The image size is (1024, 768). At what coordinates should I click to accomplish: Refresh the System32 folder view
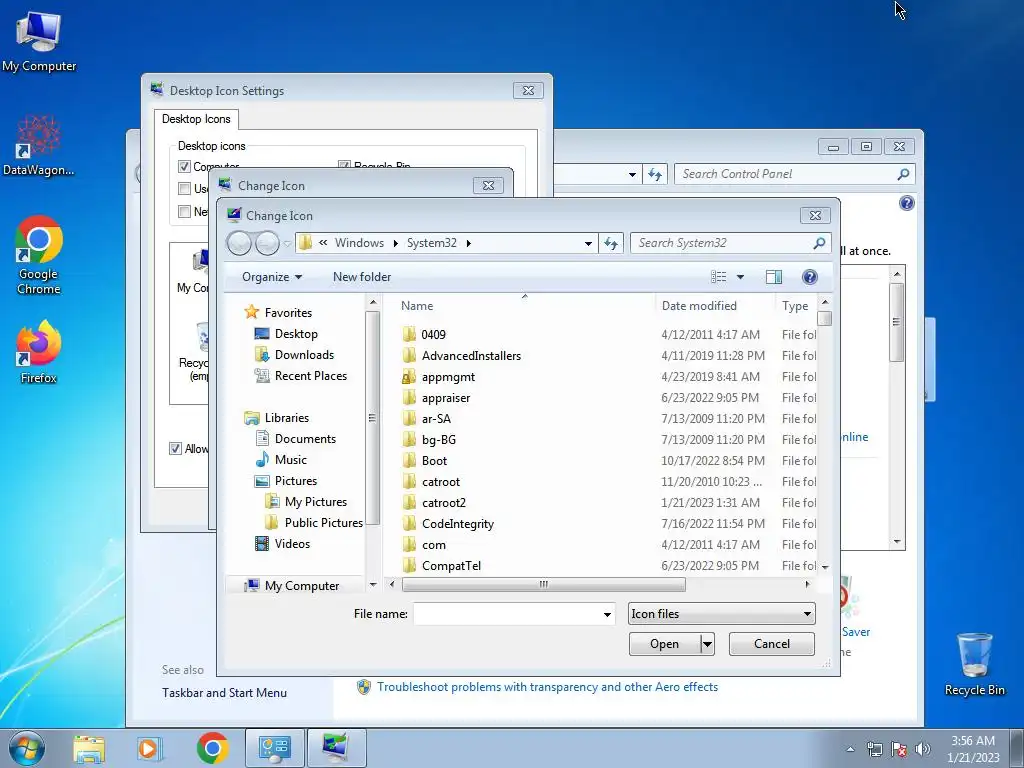coord(611,243)
